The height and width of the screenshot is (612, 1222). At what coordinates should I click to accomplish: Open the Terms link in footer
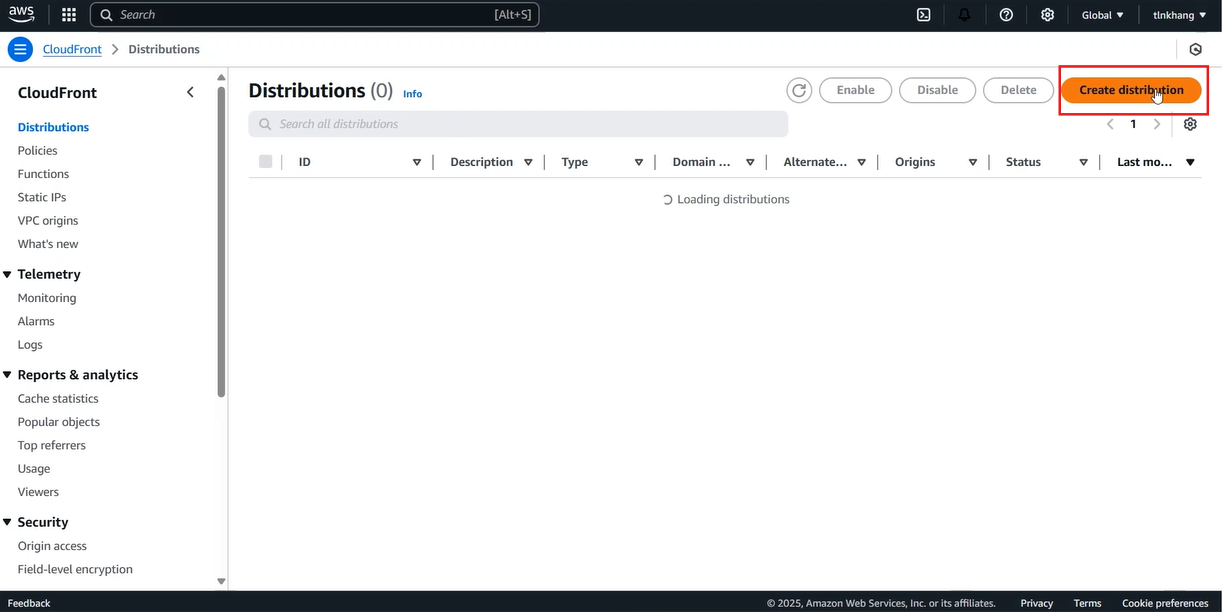tap(1087, 603)
